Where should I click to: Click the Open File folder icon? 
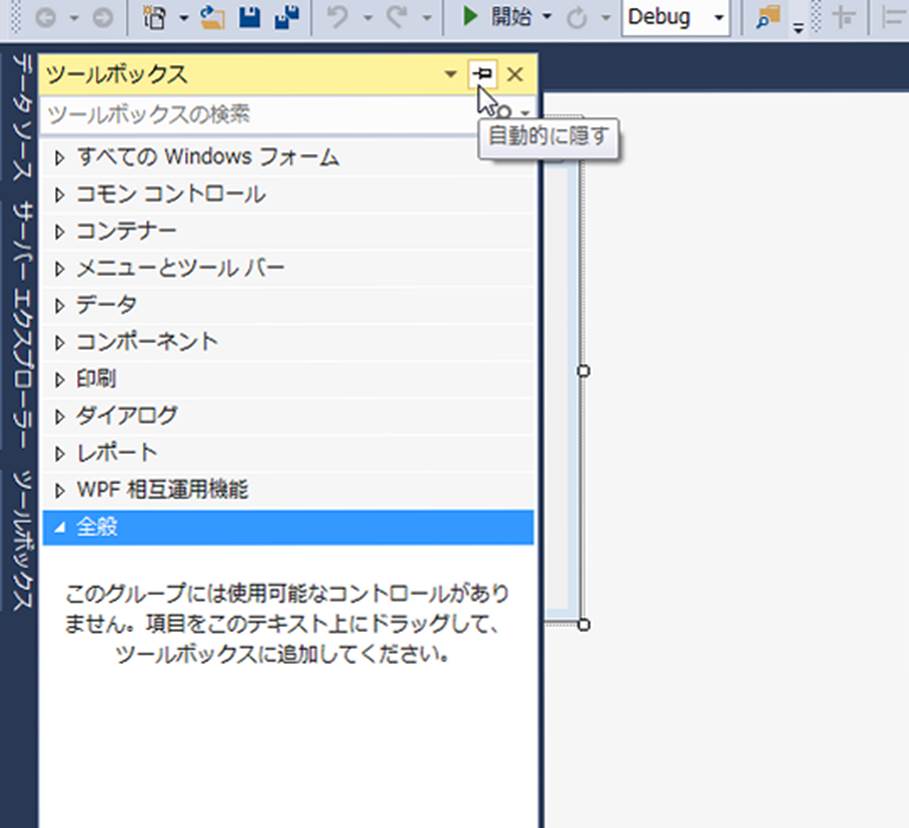(212, 17)
